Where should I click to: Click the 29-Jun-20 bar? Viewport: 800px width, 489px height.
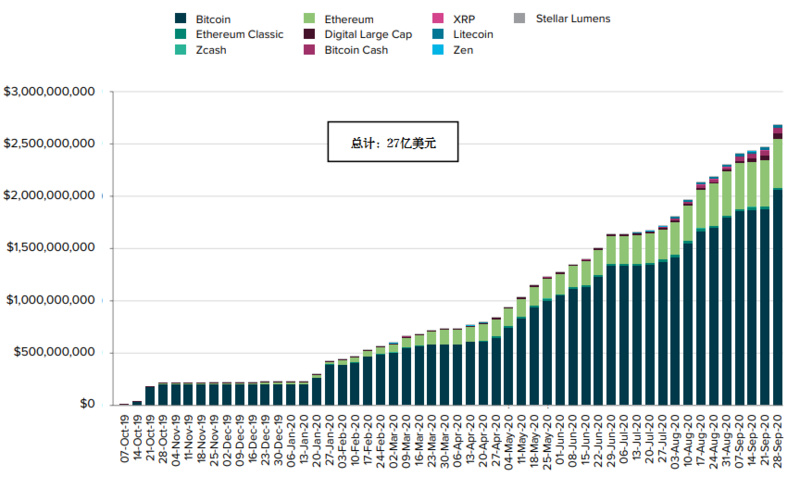point(611,320)
